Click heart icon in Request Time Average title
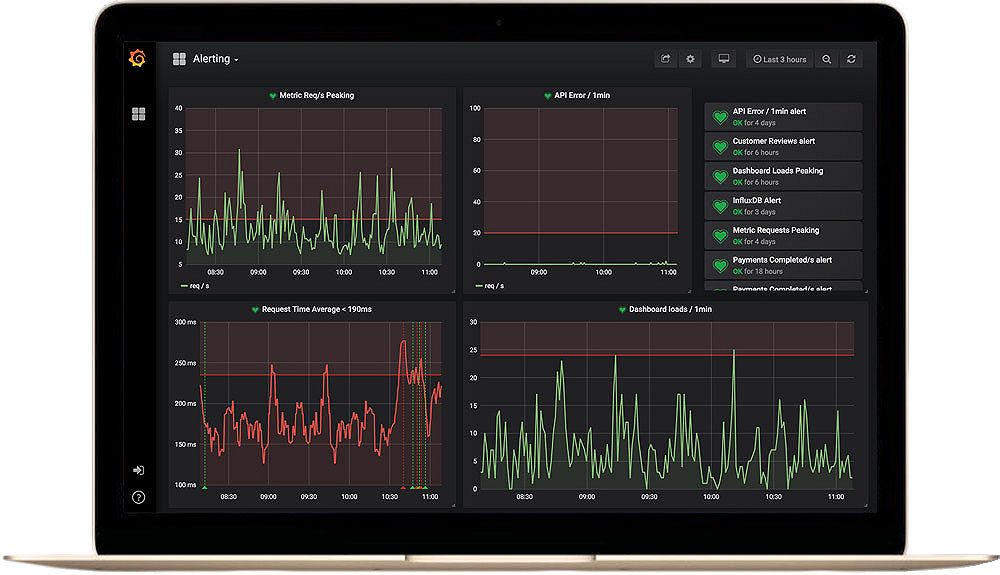The image size is (1000, 575). point(255,310)
